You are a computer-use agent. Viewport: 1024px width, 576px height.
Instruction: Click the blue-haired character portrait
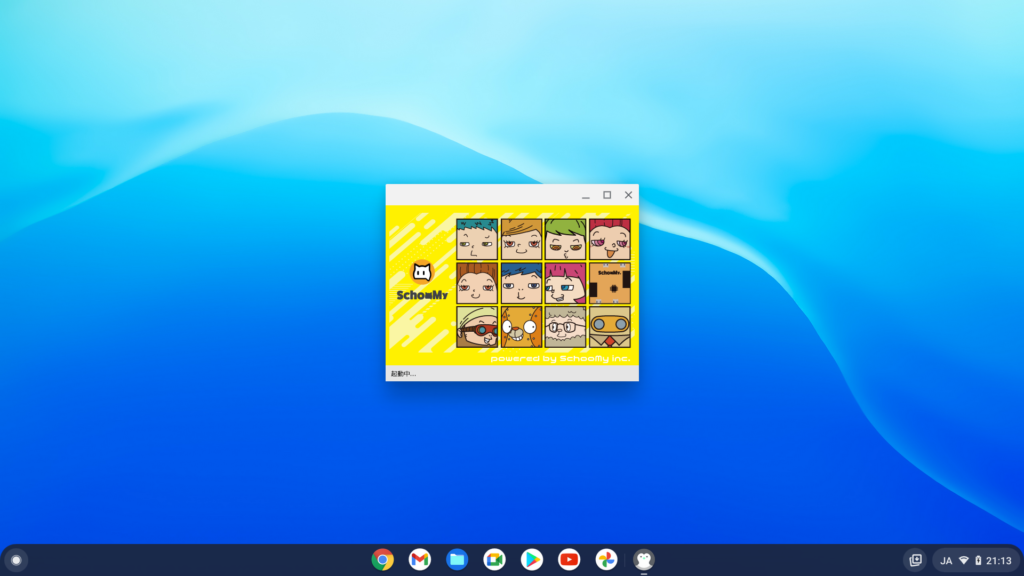coord(521,283)
